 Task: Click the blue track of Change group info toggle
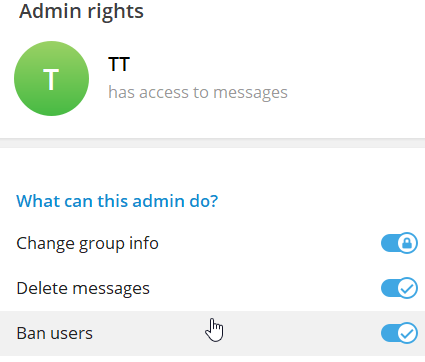(x=389, y=243)
